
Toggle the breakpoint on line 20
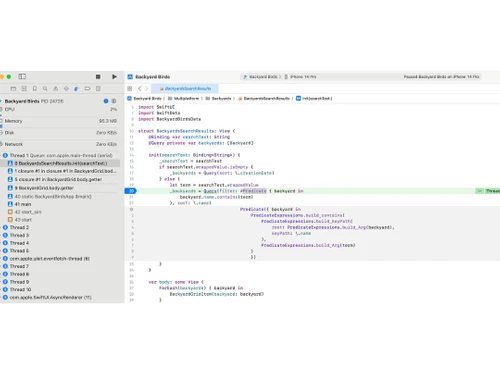131,191
